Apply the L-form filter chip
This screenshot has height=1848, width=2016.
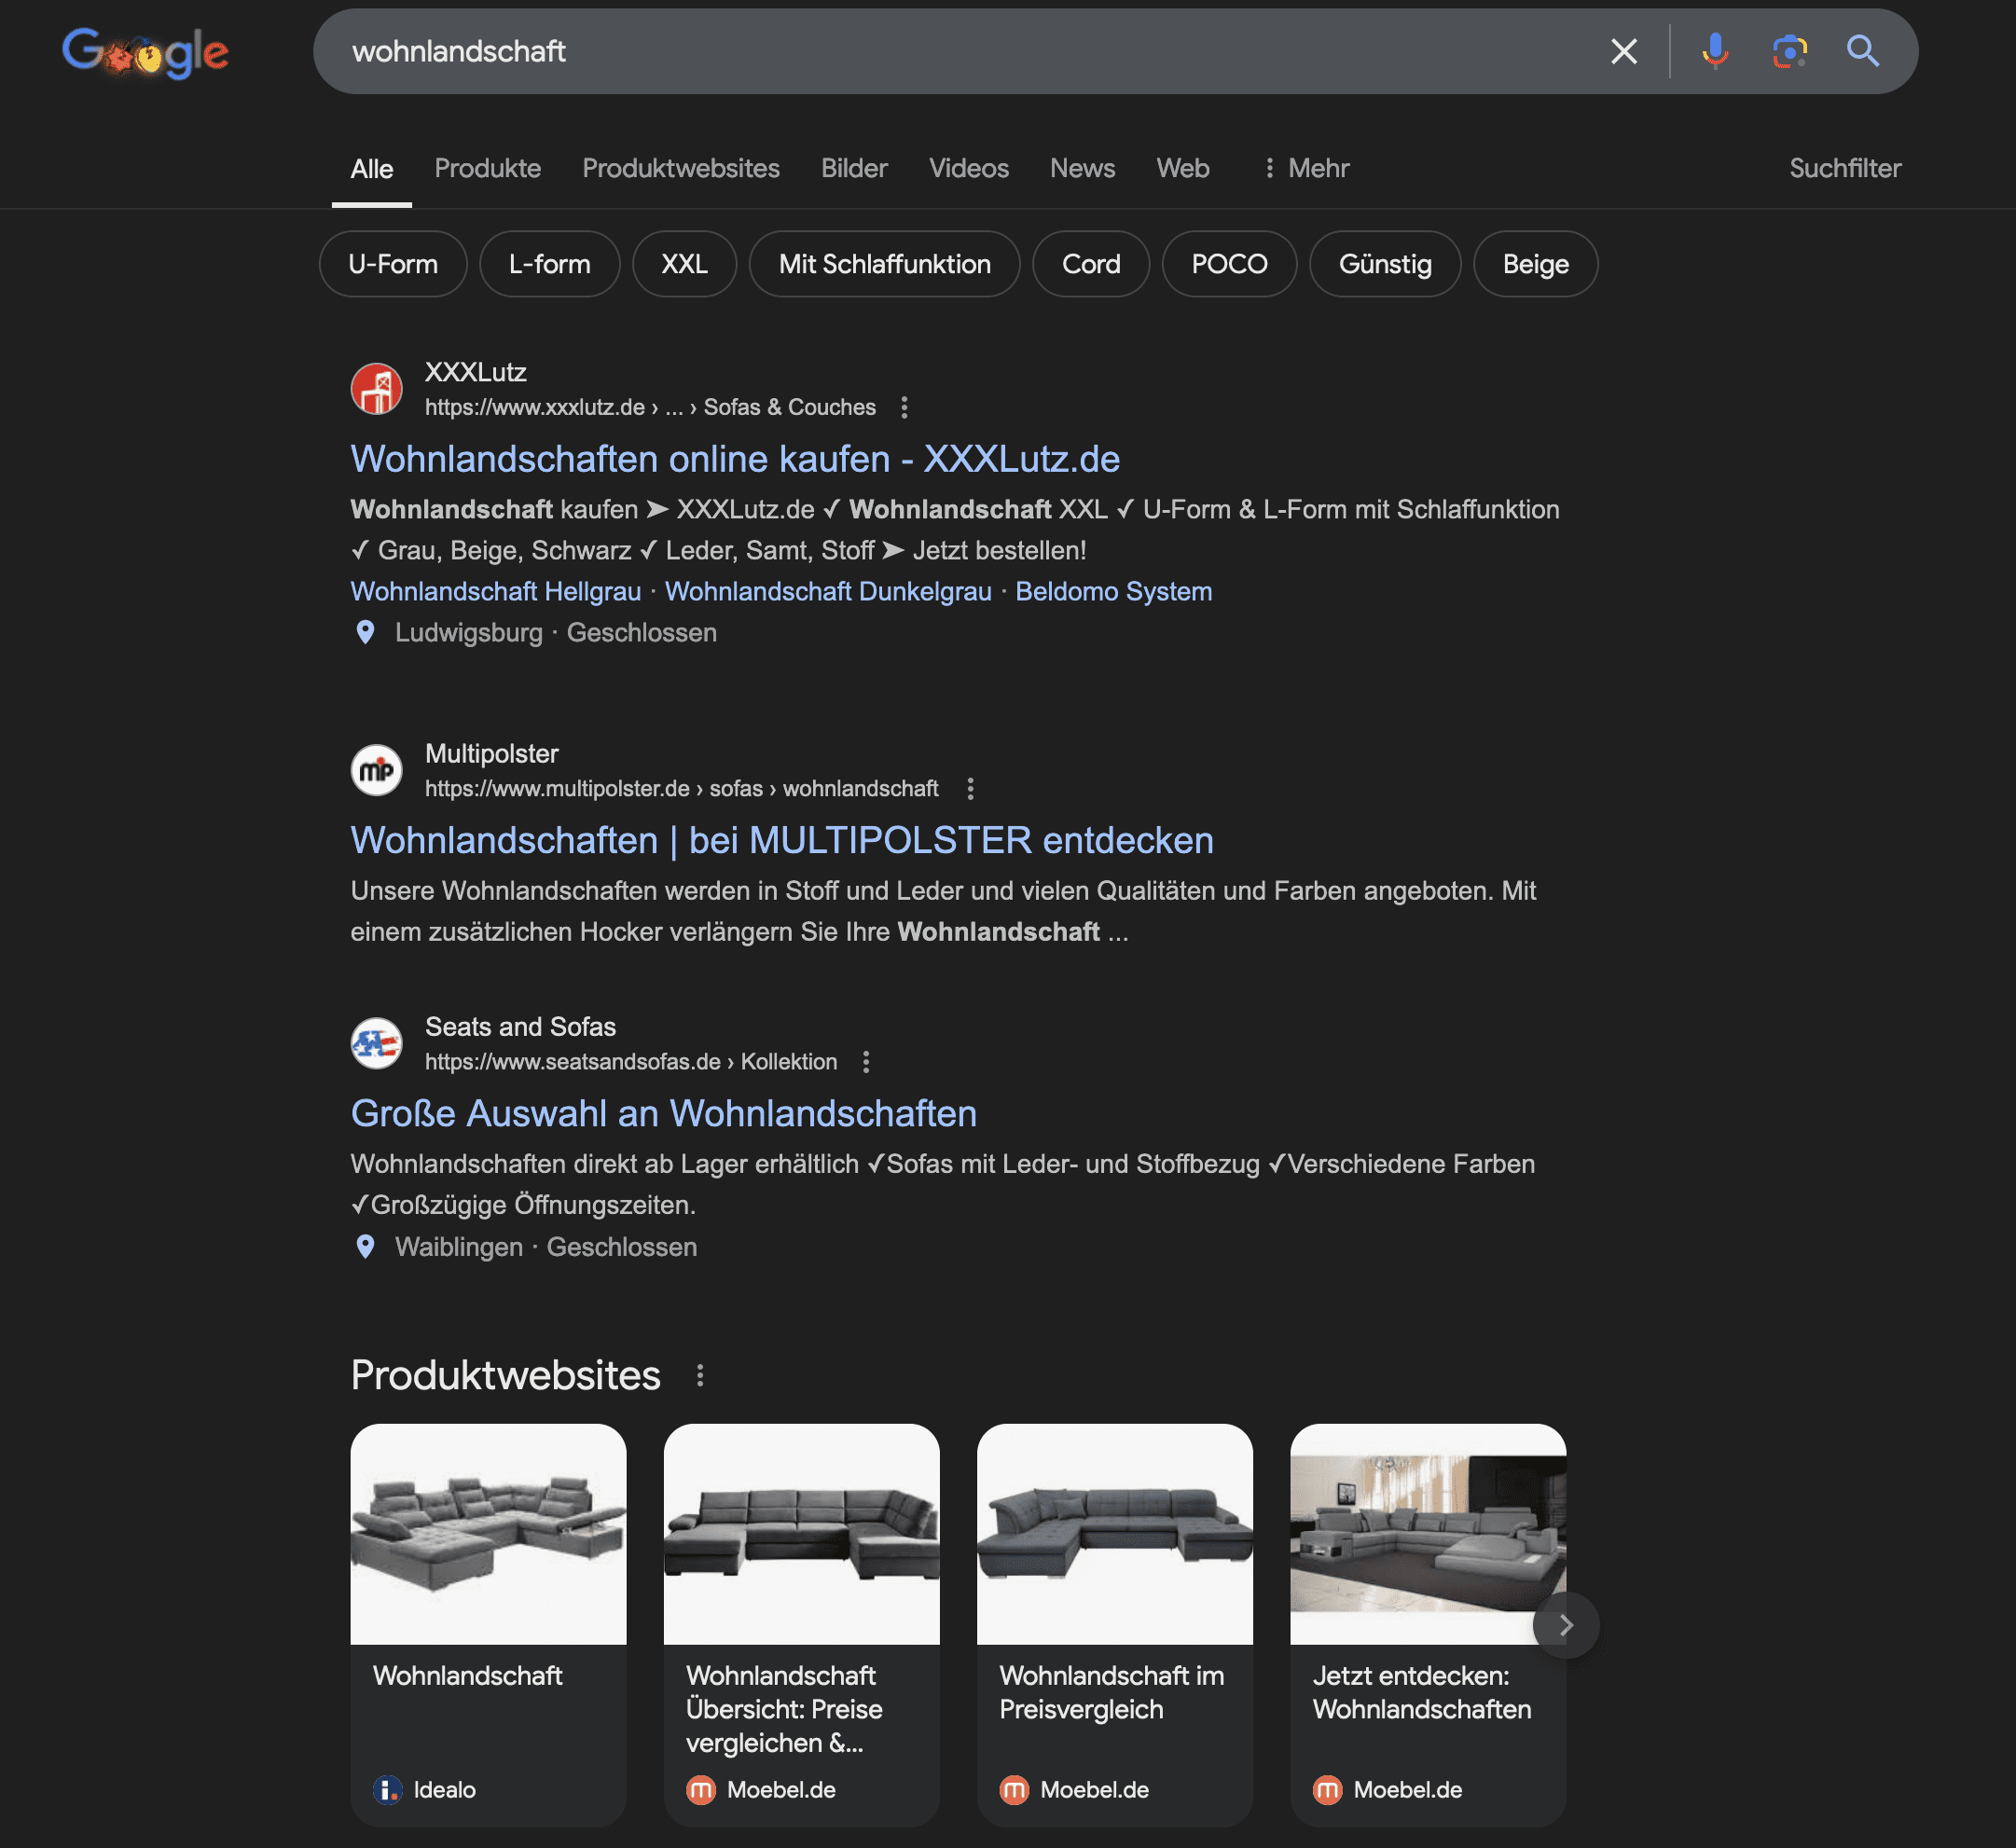[549, 264]
